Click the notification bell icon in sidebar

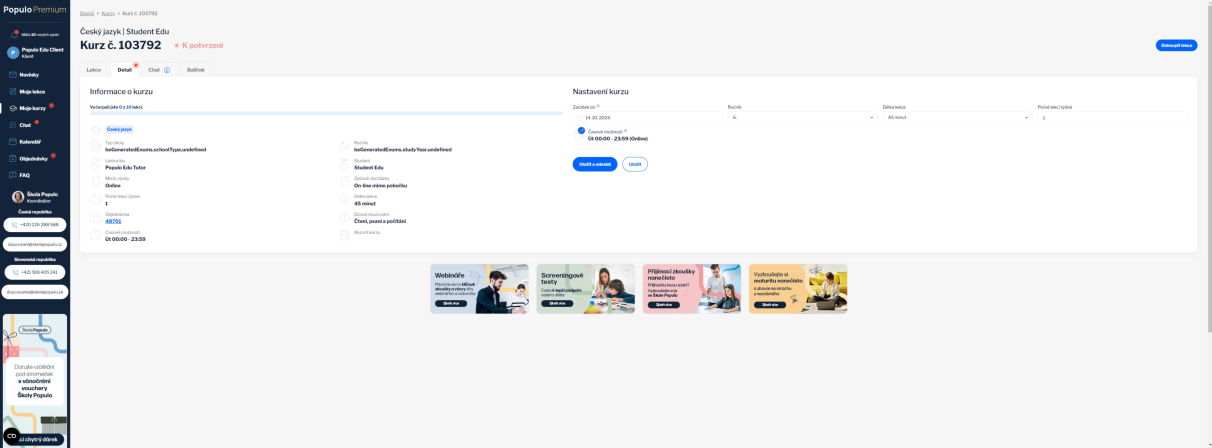14,34
